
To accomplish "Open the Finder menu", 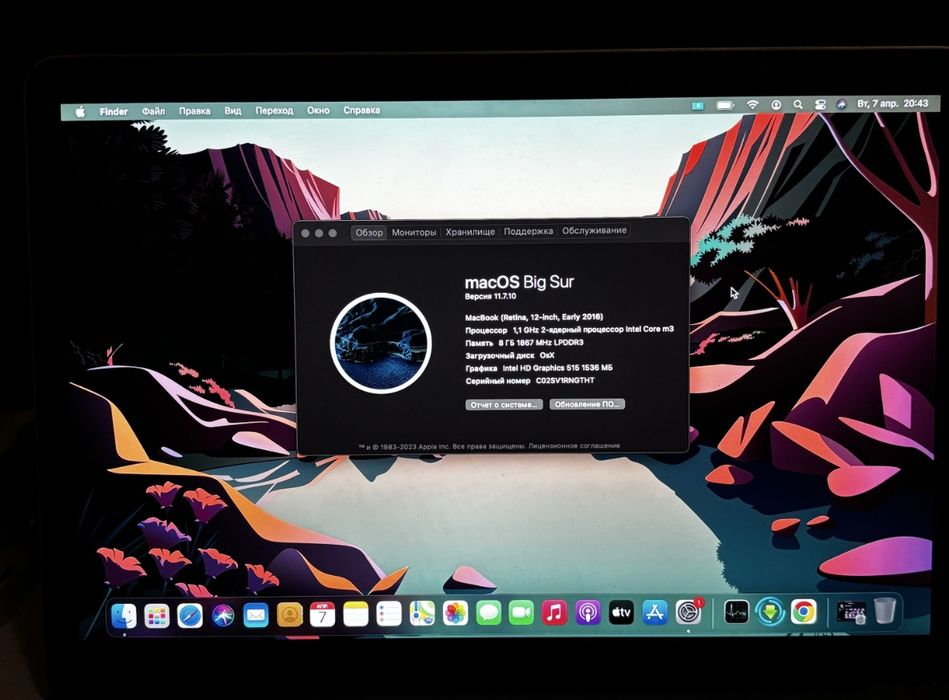I will coord(113,112).
